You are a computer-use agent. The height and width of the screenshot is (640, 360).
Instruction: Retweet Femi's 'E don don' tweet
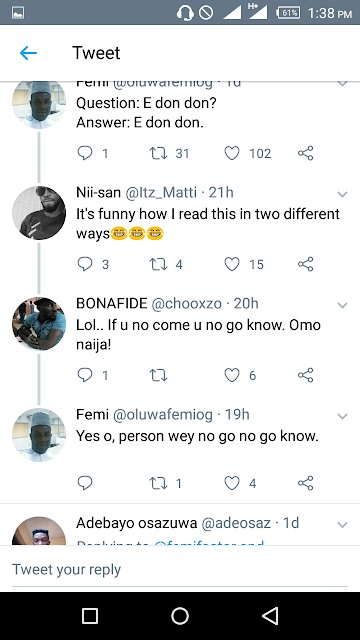click(158, 153)
